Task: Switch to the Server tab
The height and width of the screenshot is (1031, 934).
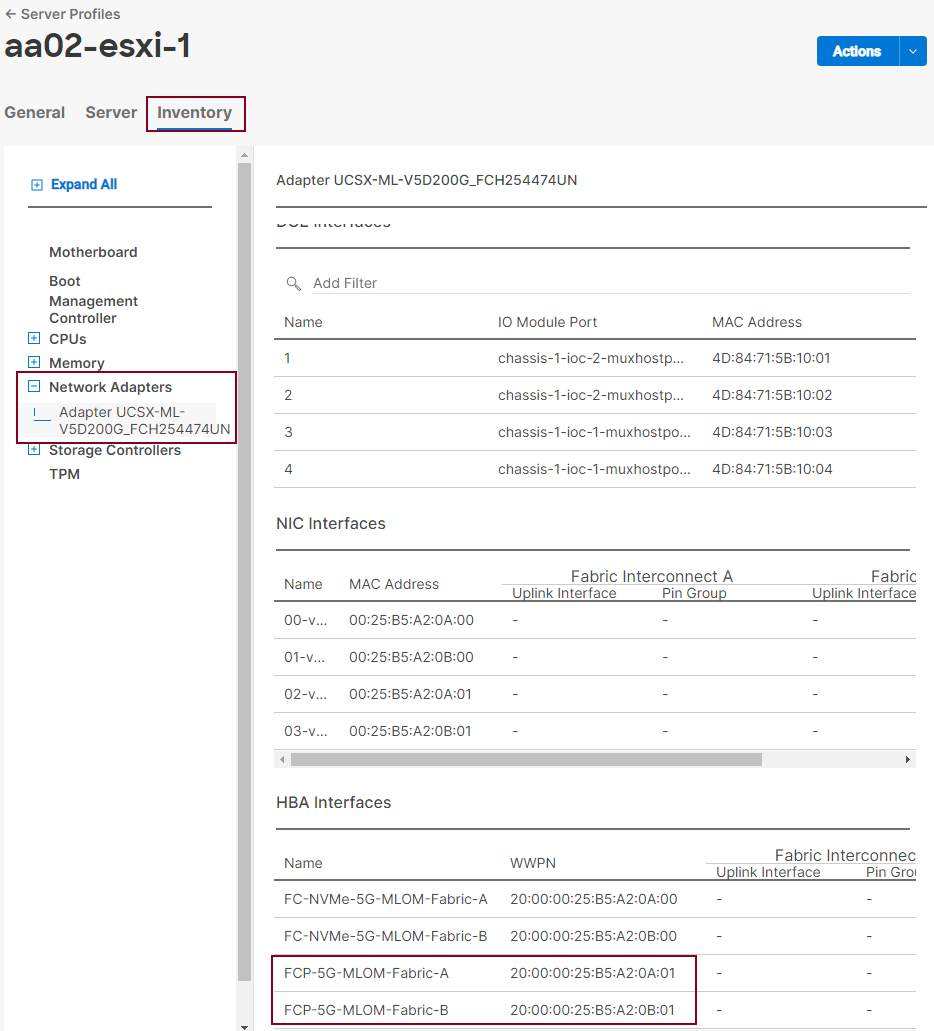Action: (111, 112)
